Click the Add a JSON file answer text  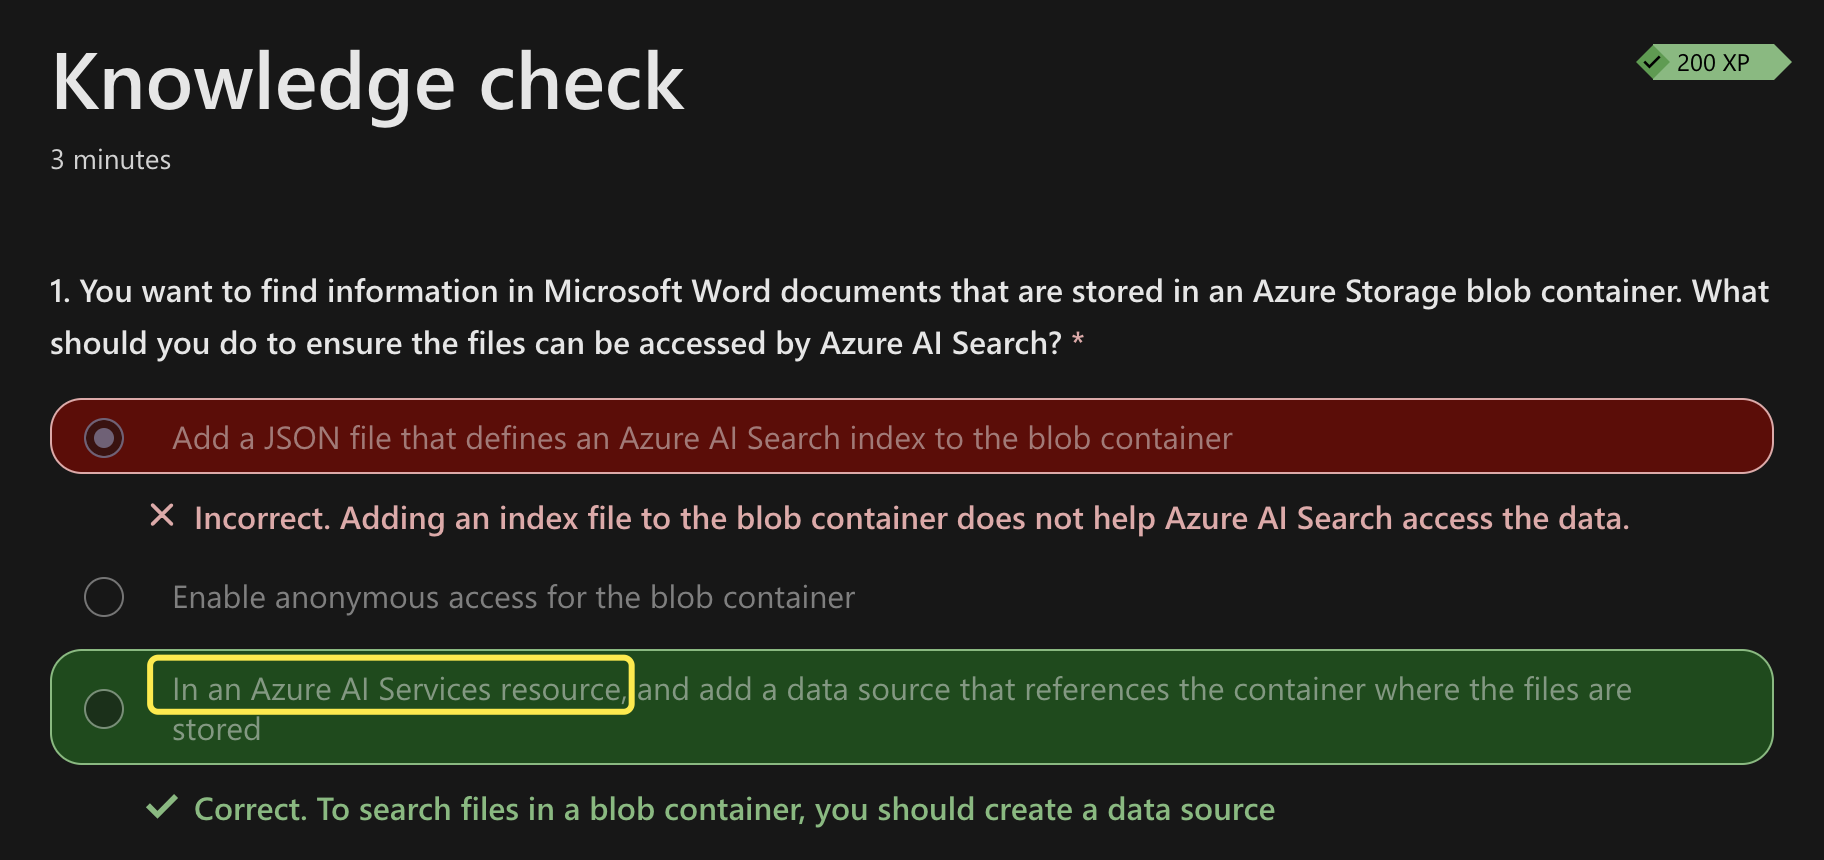(702, 438)
